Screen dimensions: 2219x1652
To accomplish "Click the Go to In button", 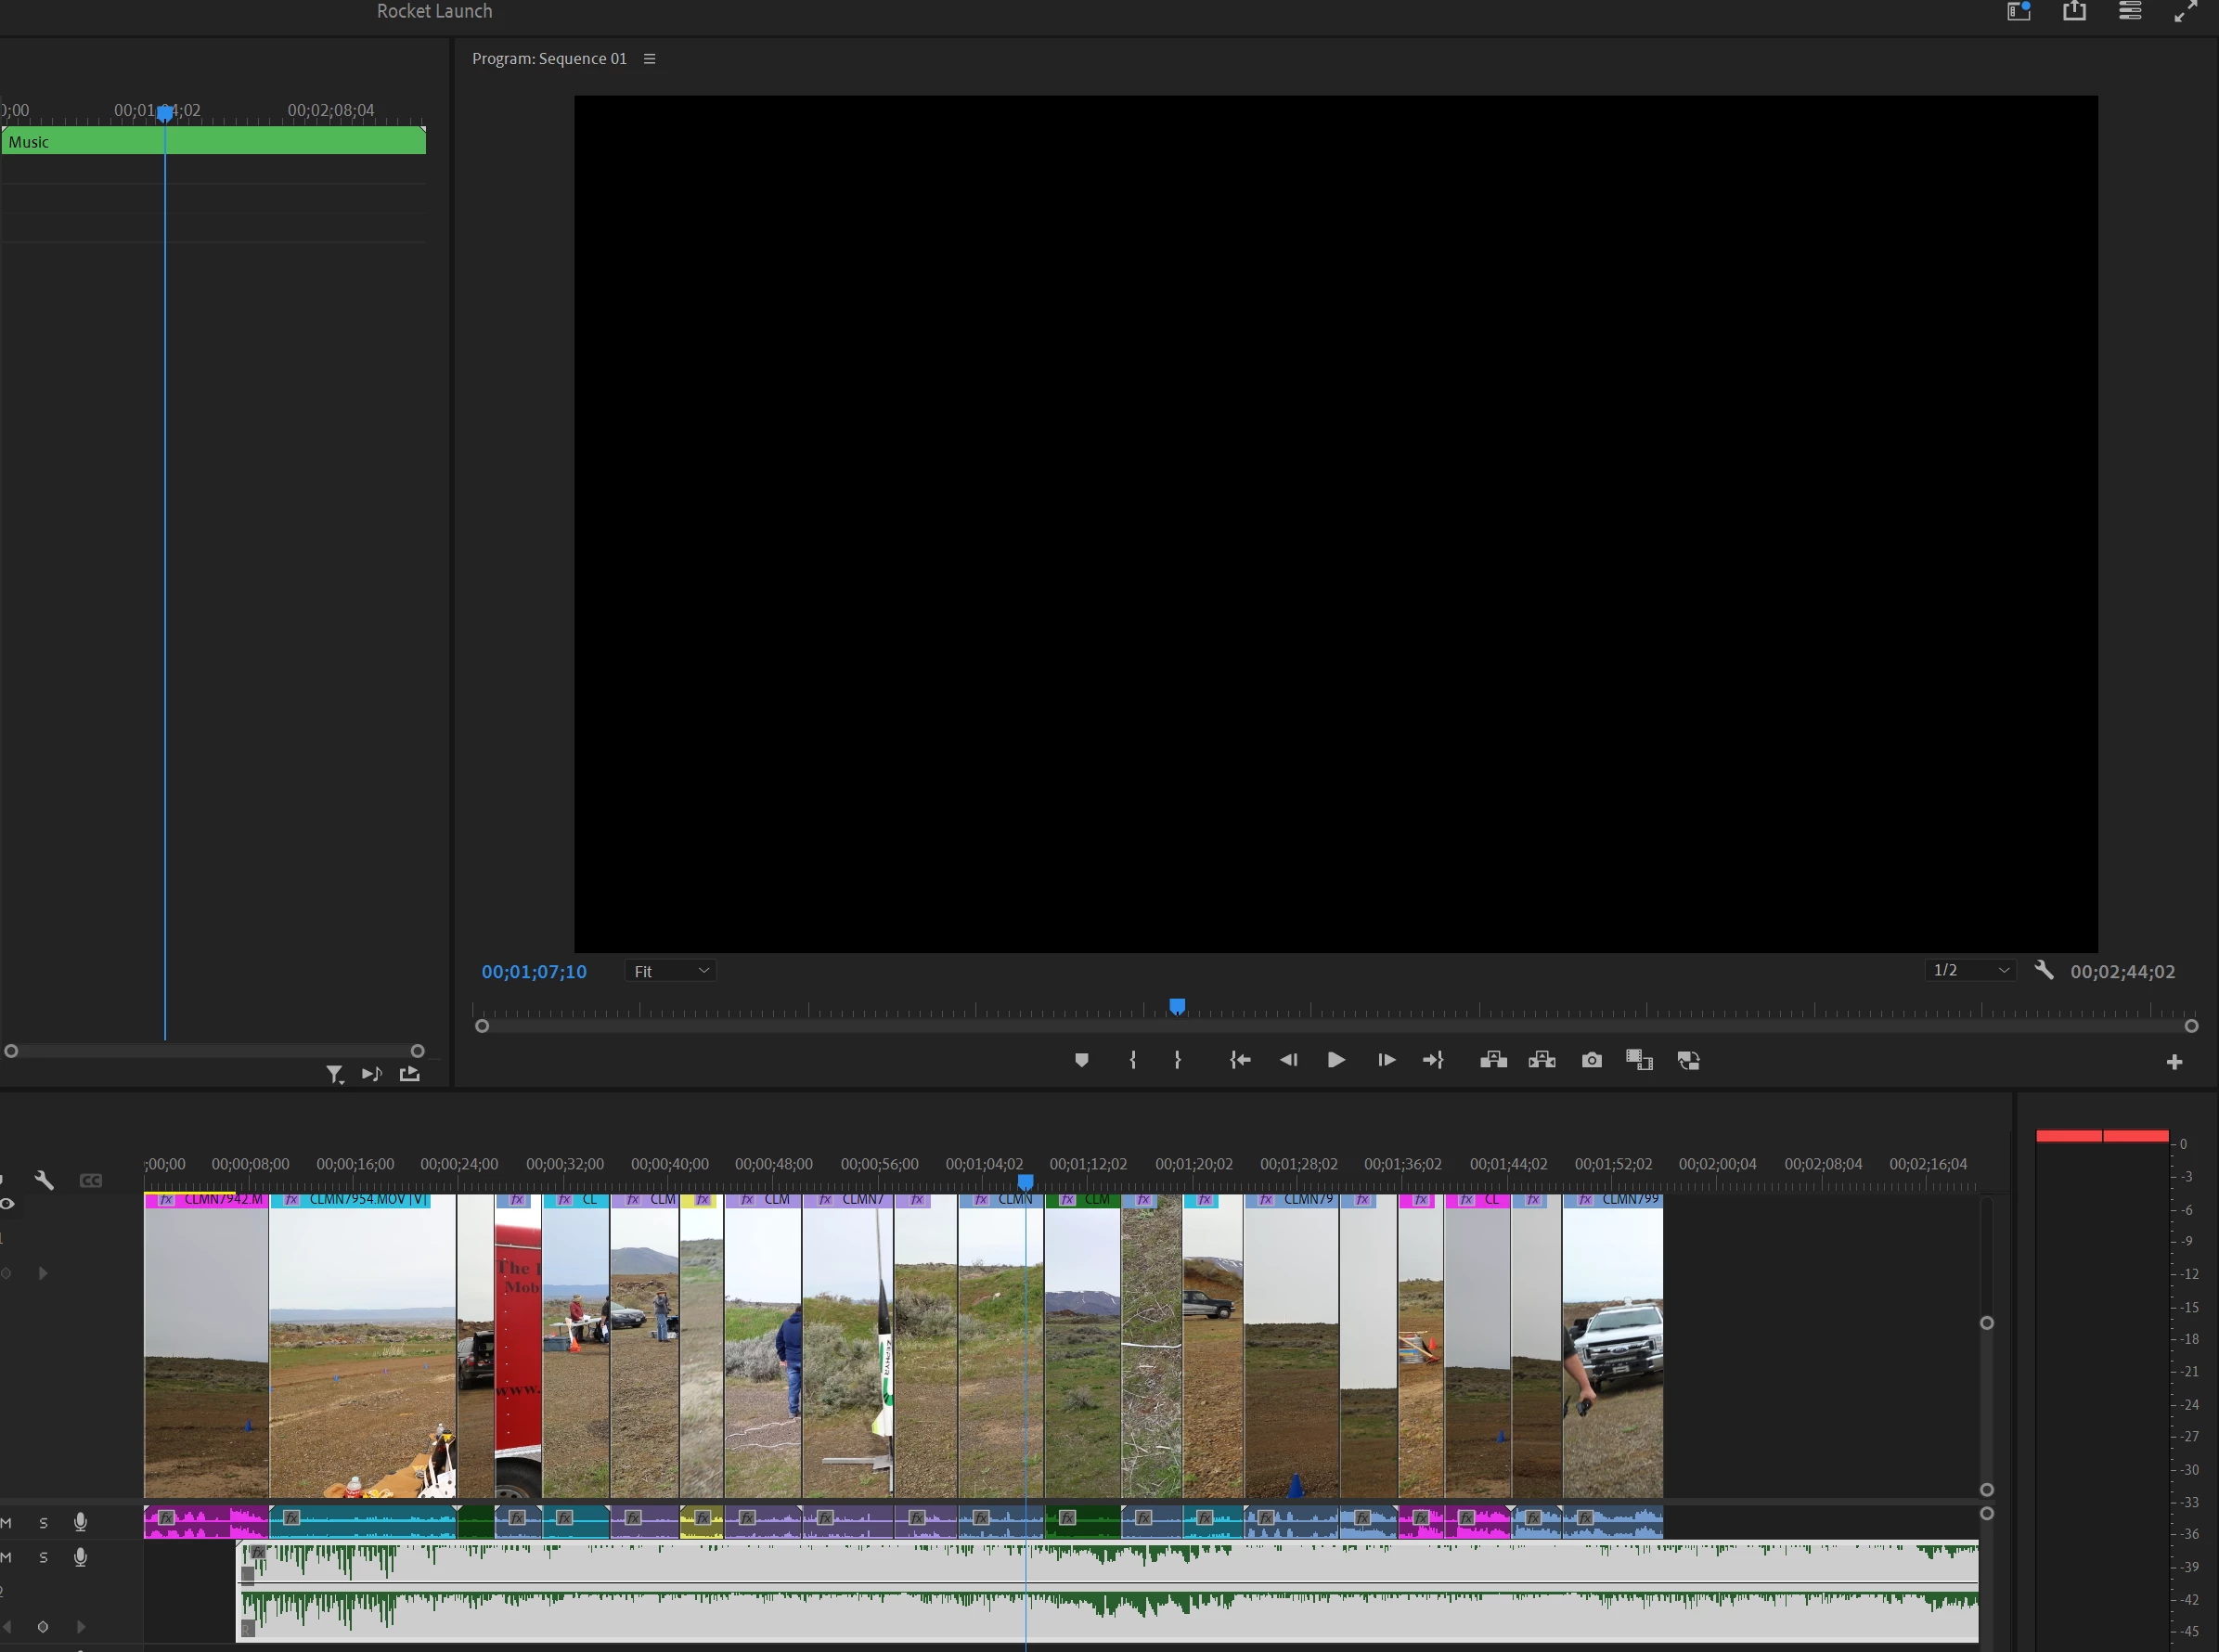I will point(1240,1060).
